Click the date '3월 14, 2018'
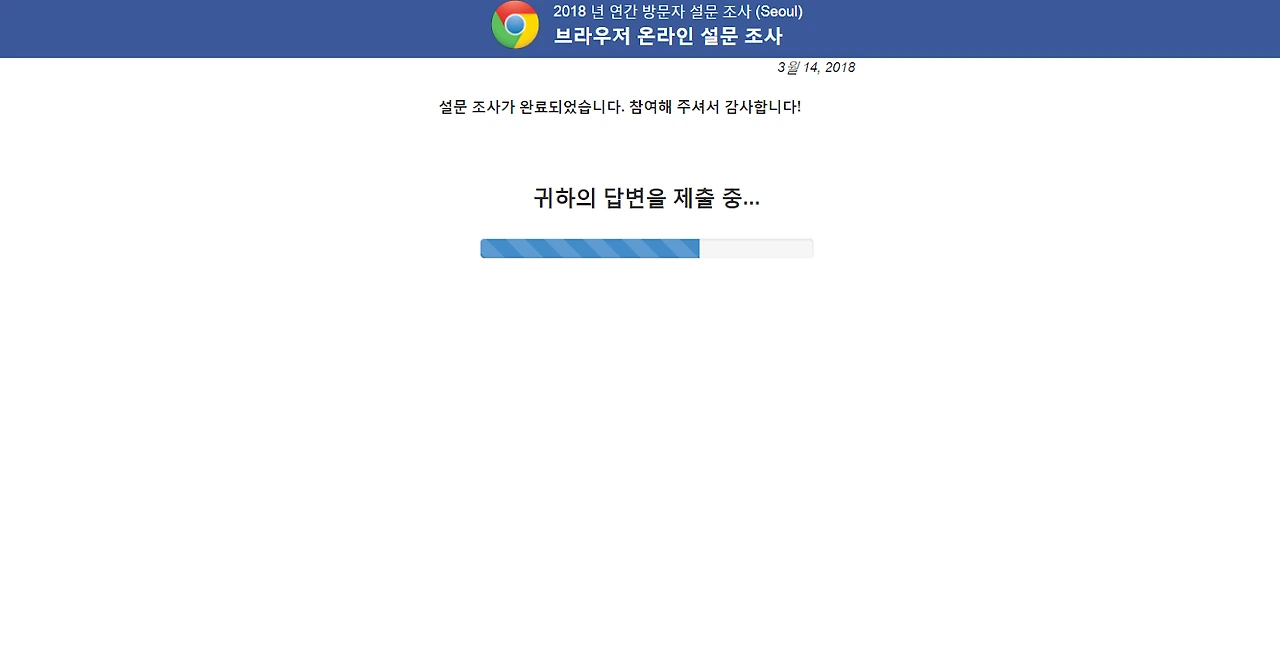1280x652 pixels. pos(816,67)
